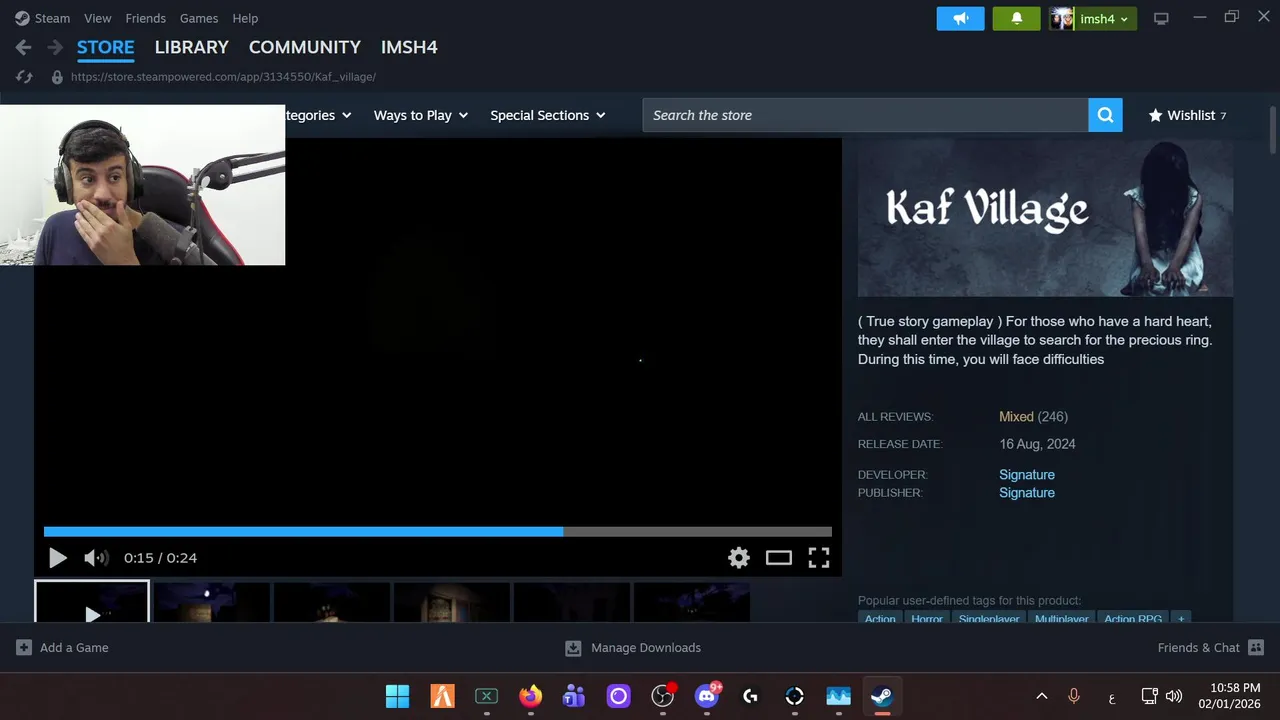Click the Steam icon in the taskbar

click(882, 696)
